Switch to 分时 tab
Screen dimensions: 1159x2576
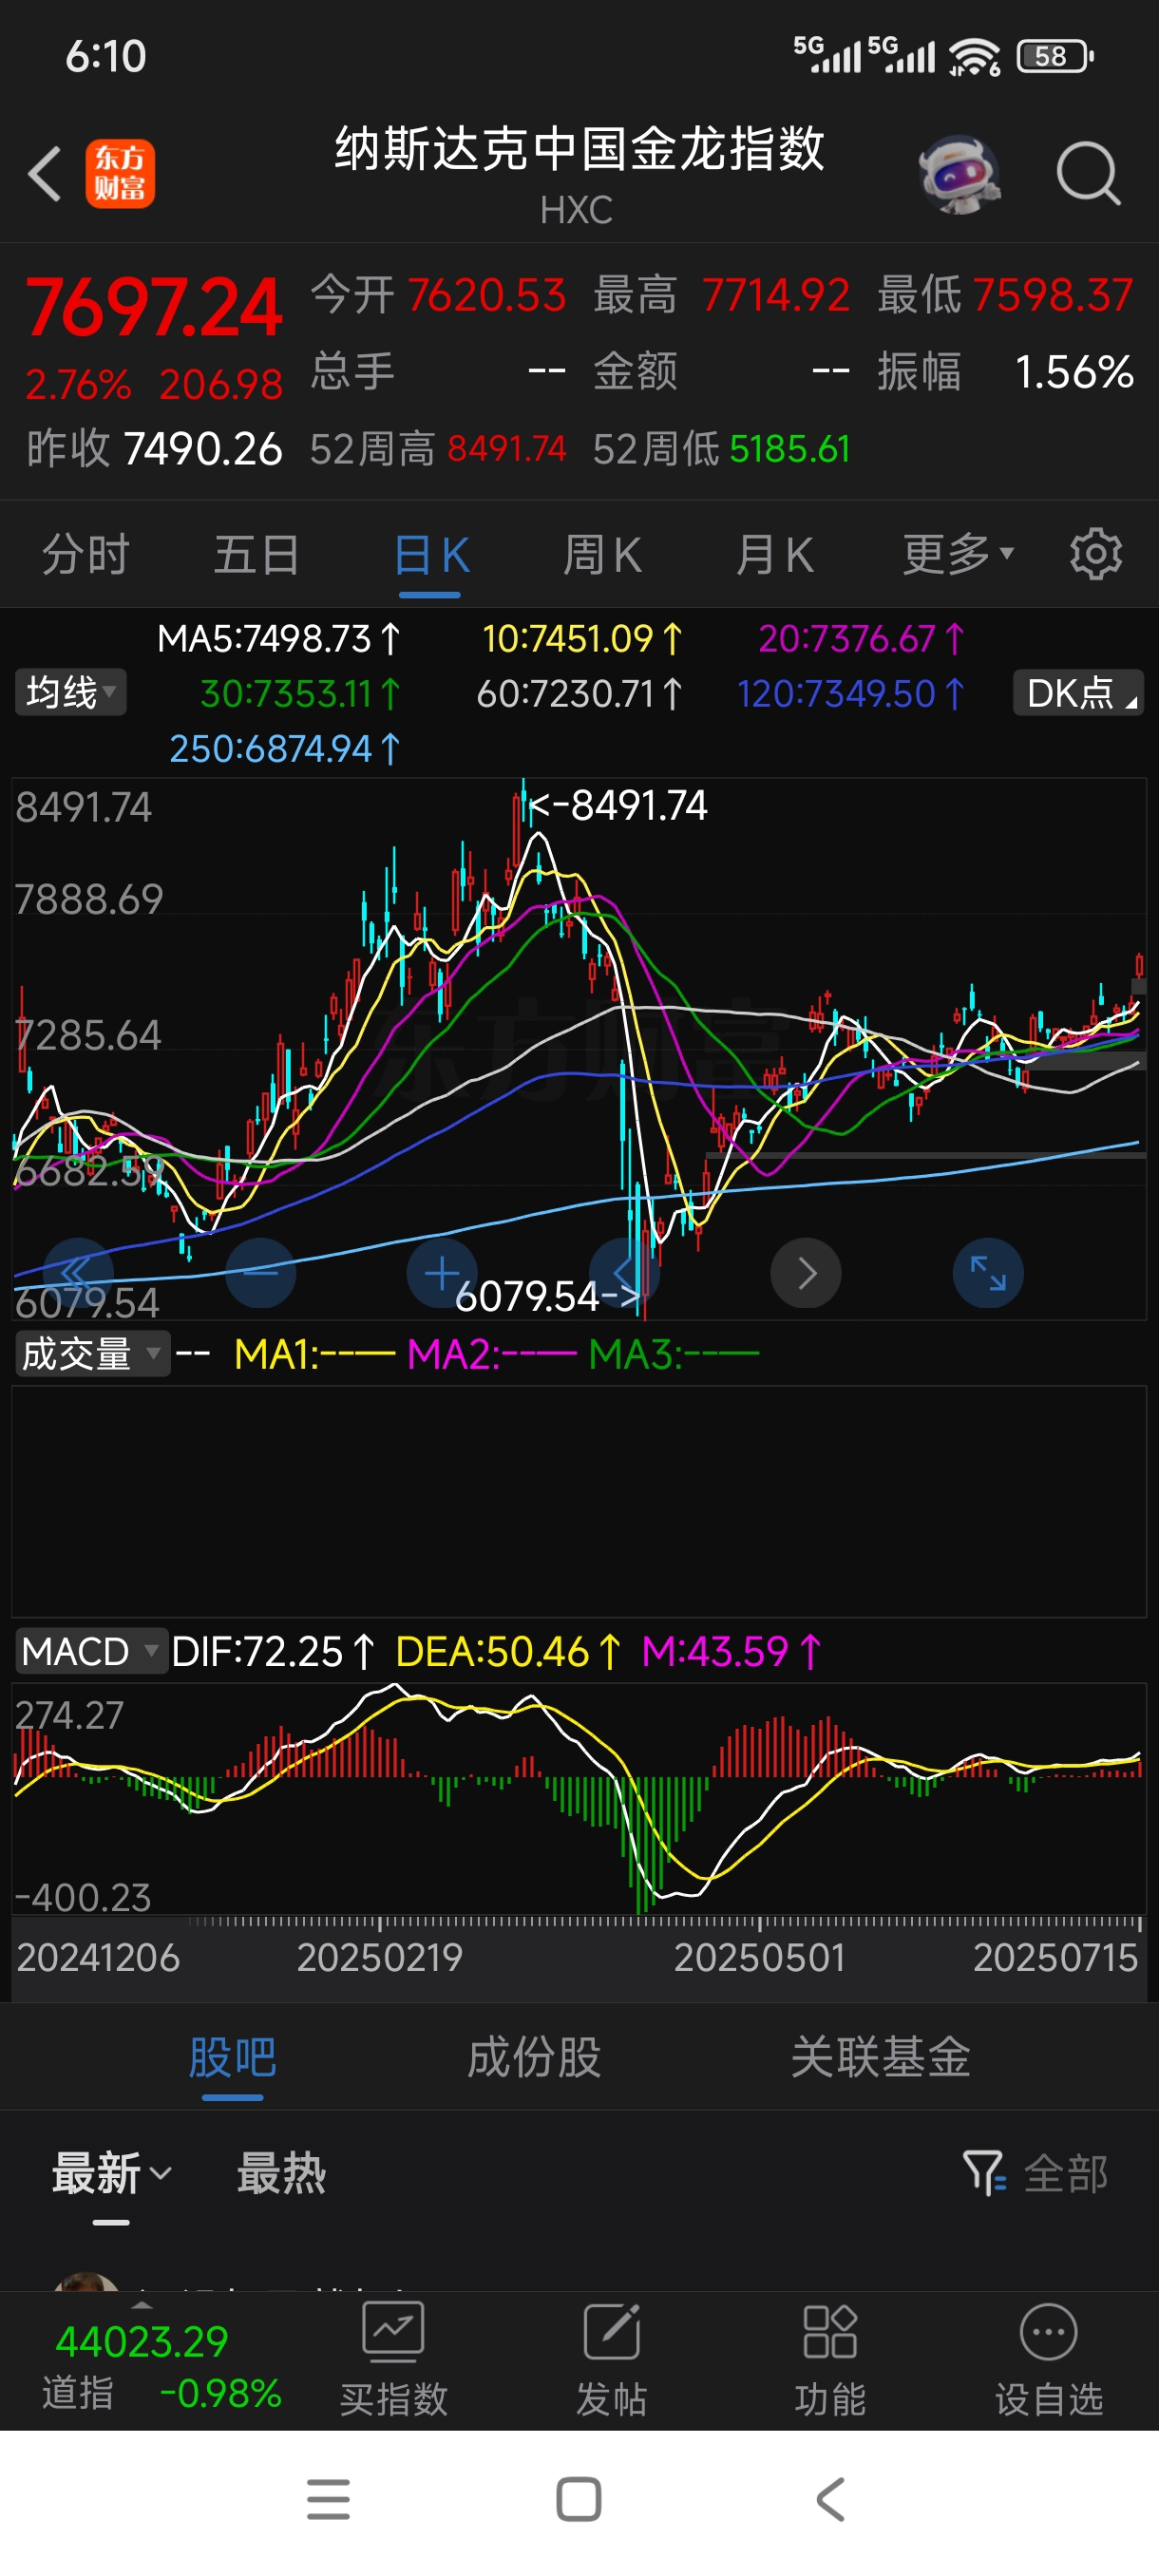pos(86,554)
